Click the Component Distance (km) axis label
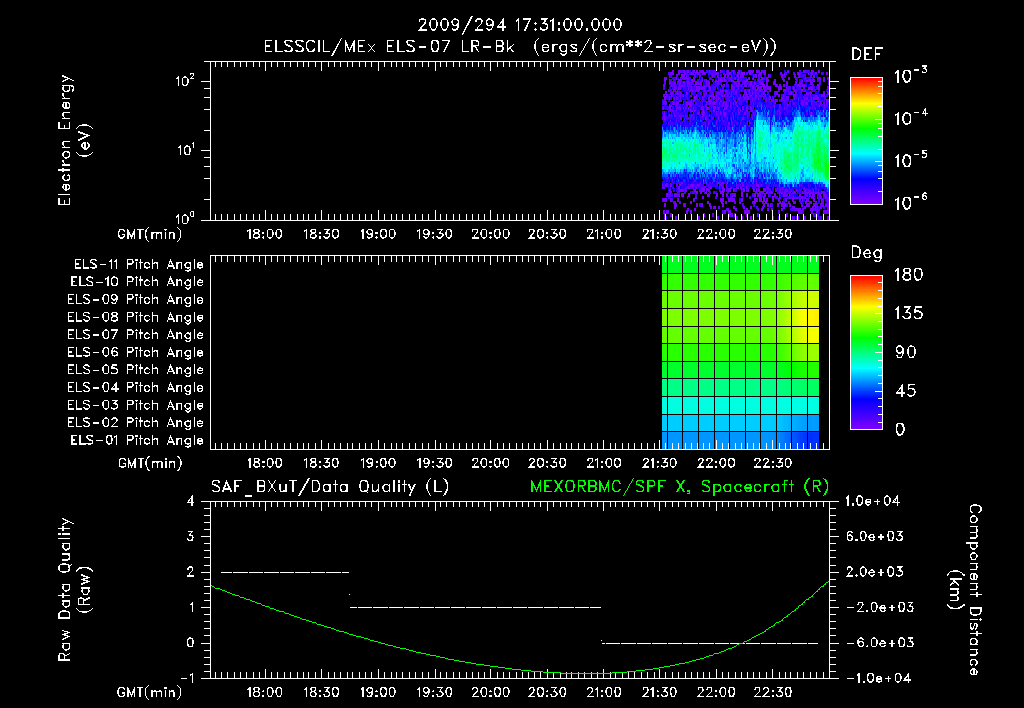Viewport: 1024px width, 708px height. pos(965,590)
